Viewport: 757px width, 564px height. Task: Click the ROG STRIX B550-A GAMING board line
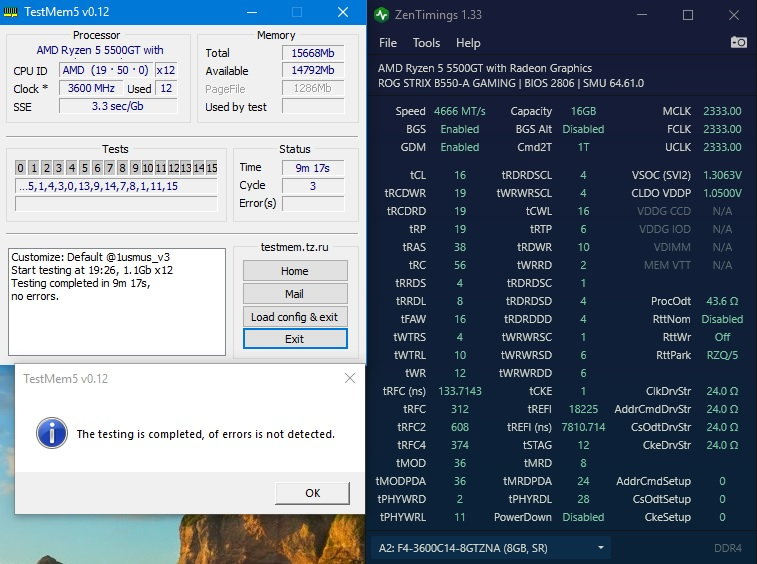pyautogui.click(x=511, y=83)
